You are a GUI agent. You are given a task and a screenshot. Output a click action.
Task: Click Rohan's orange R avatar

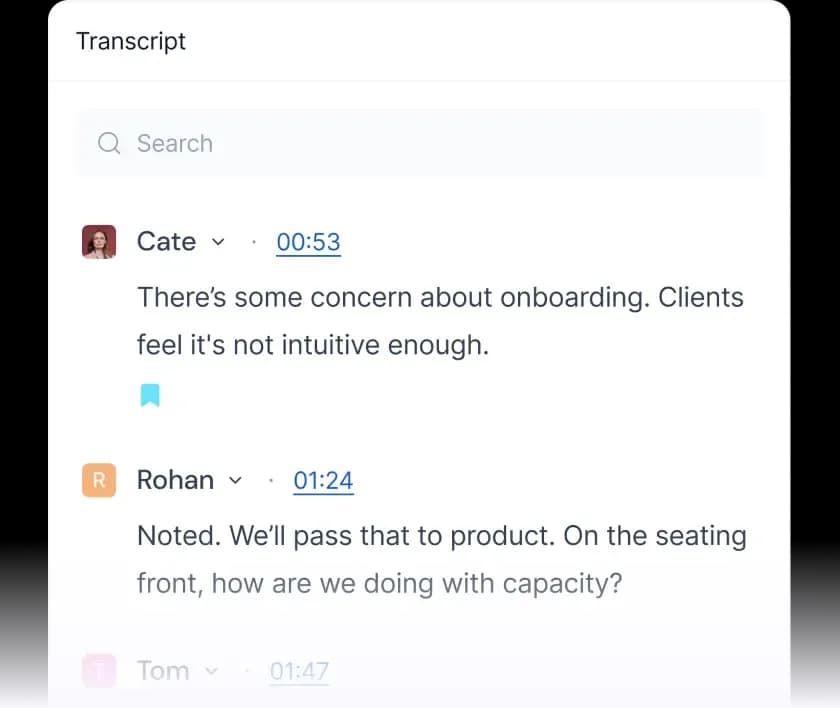coord(99,480)
